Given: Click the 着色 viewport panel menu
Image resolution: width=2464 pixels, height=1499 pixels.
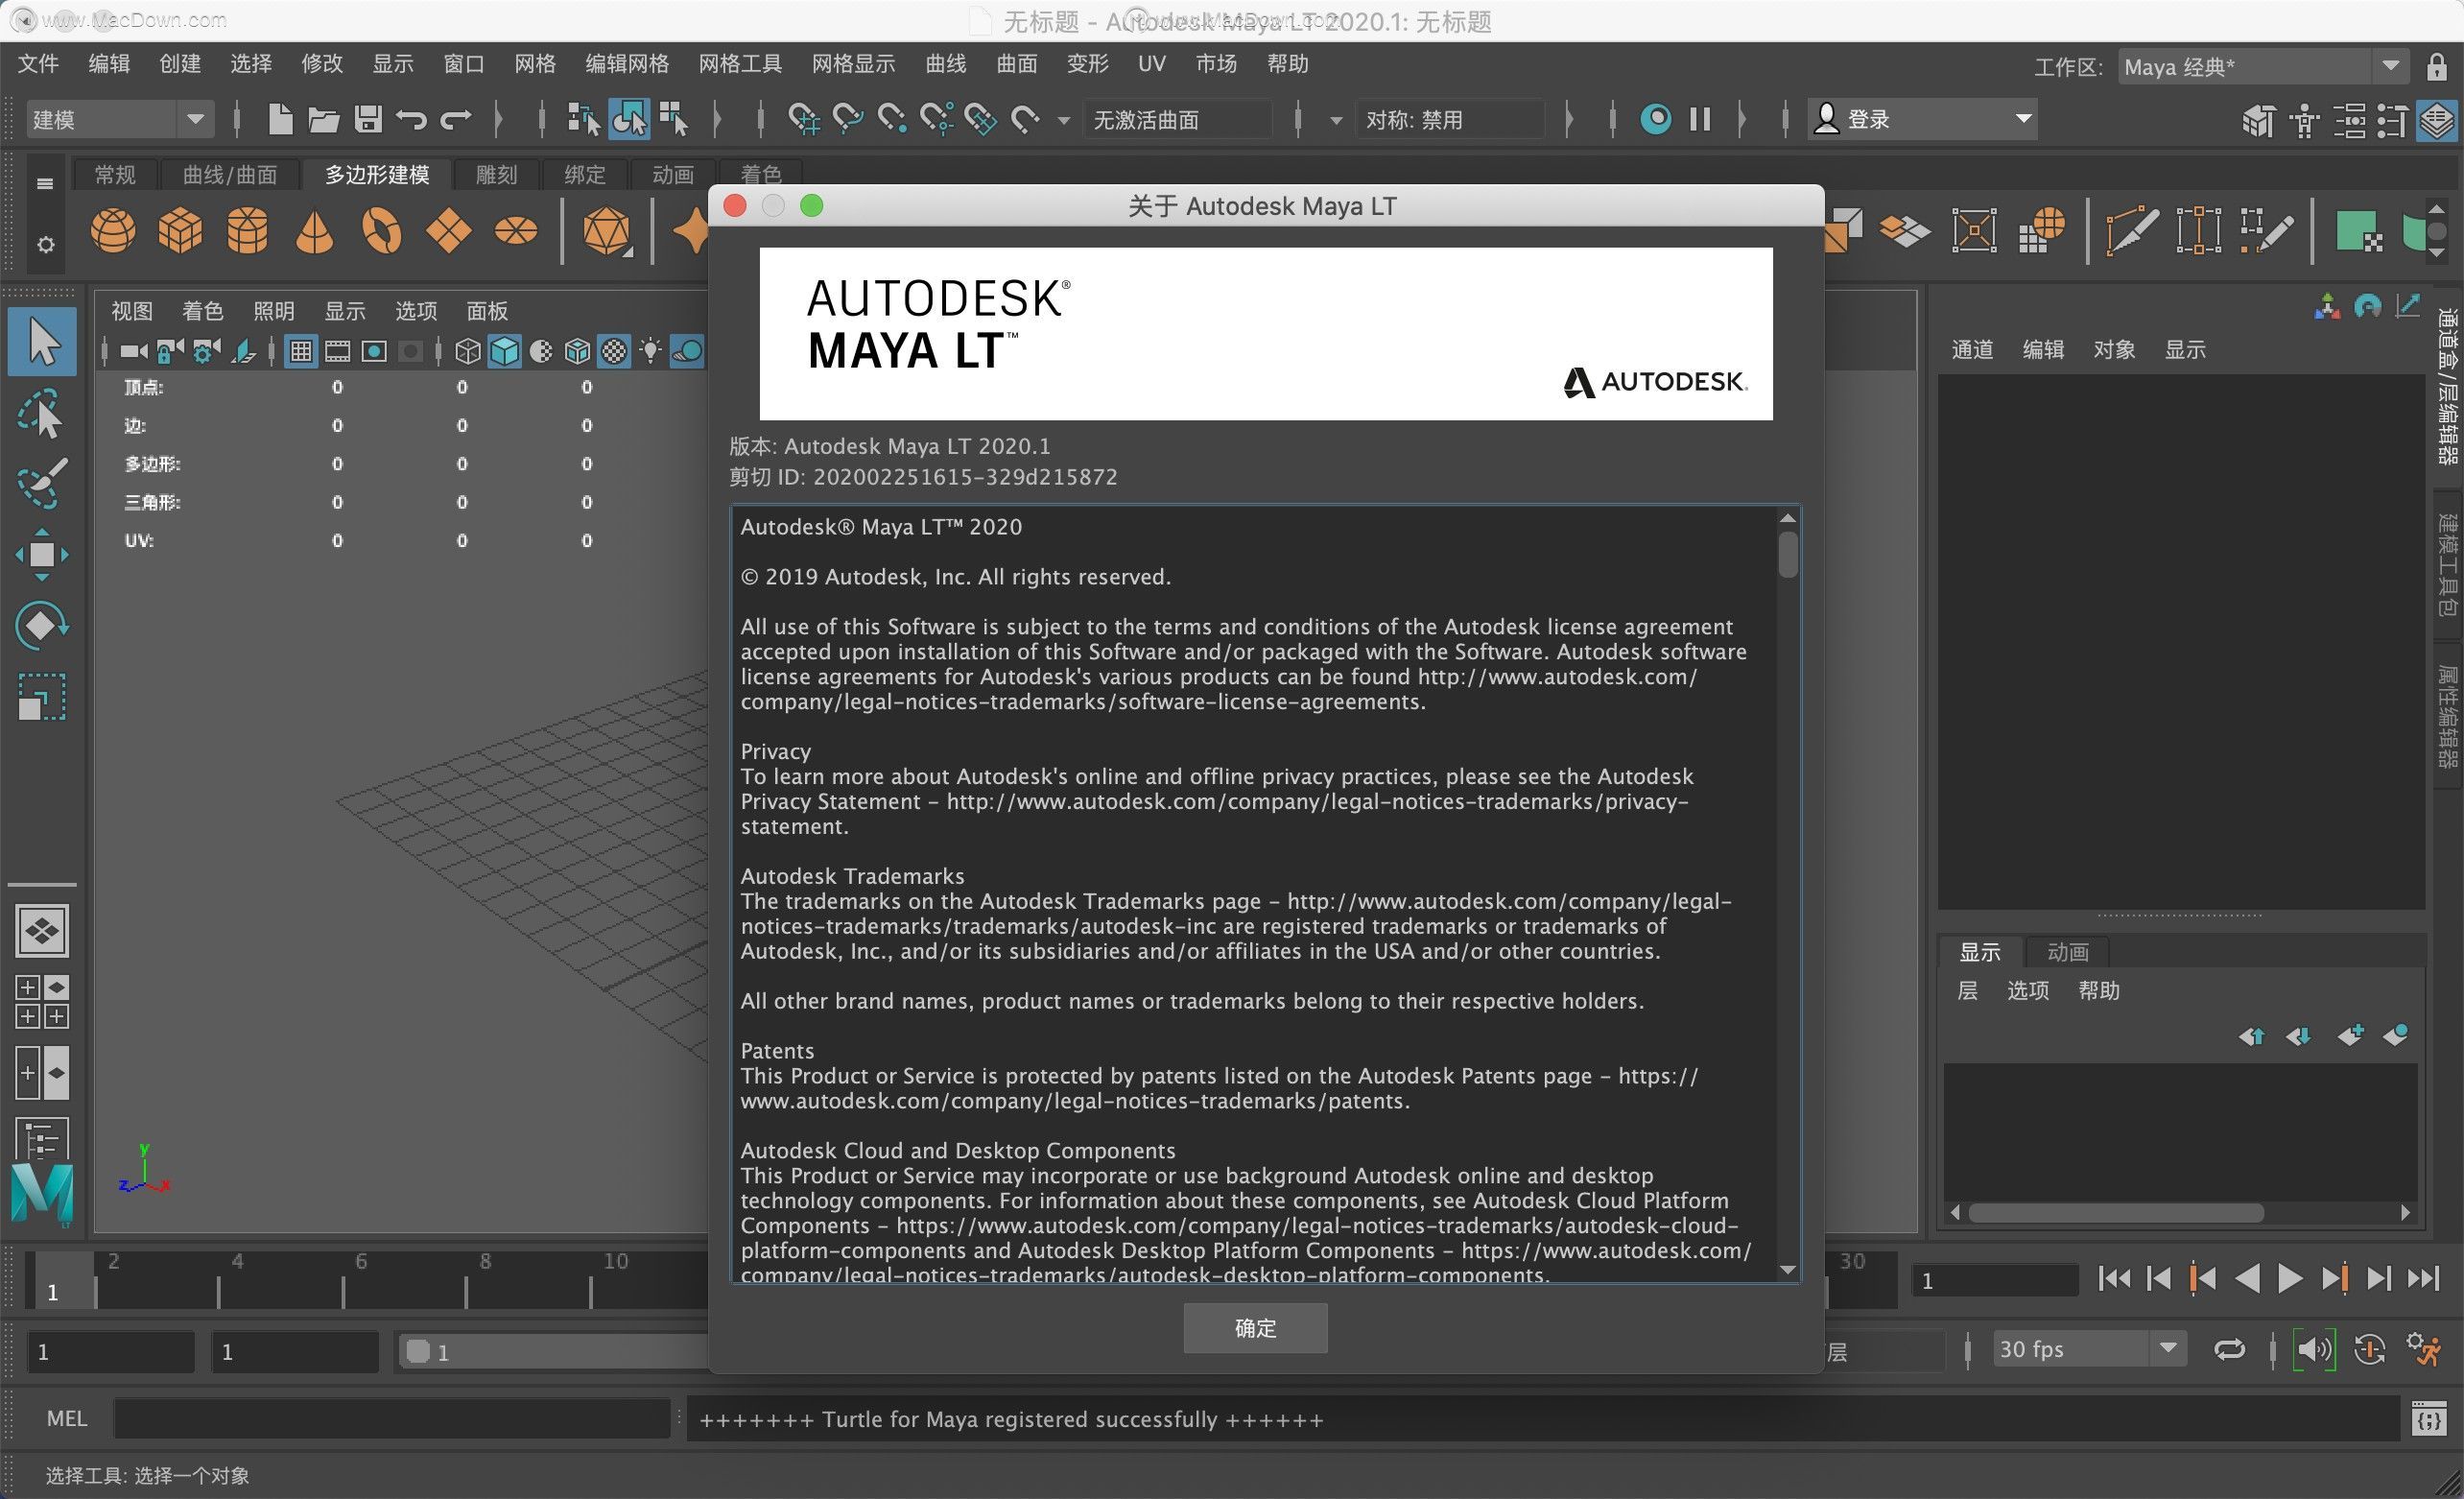Looking at the screenshot, I should point(203,311).
